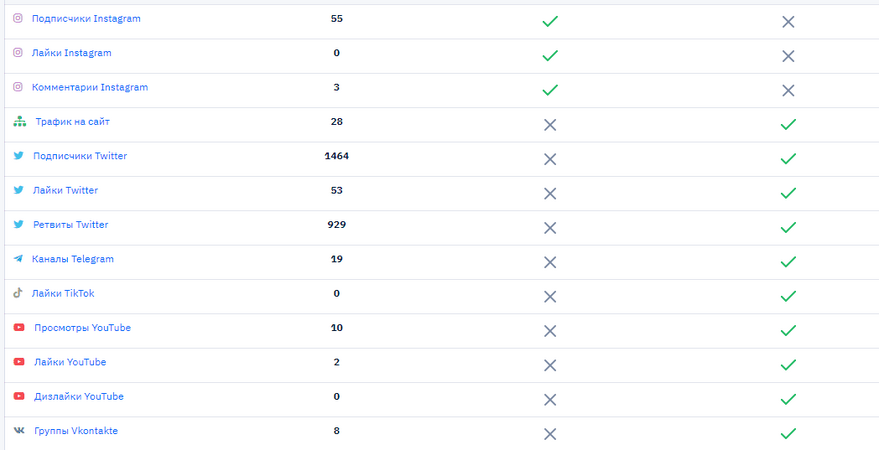Click the green sitemap icon for Трафик на сайт

click(x=20, y=122)
